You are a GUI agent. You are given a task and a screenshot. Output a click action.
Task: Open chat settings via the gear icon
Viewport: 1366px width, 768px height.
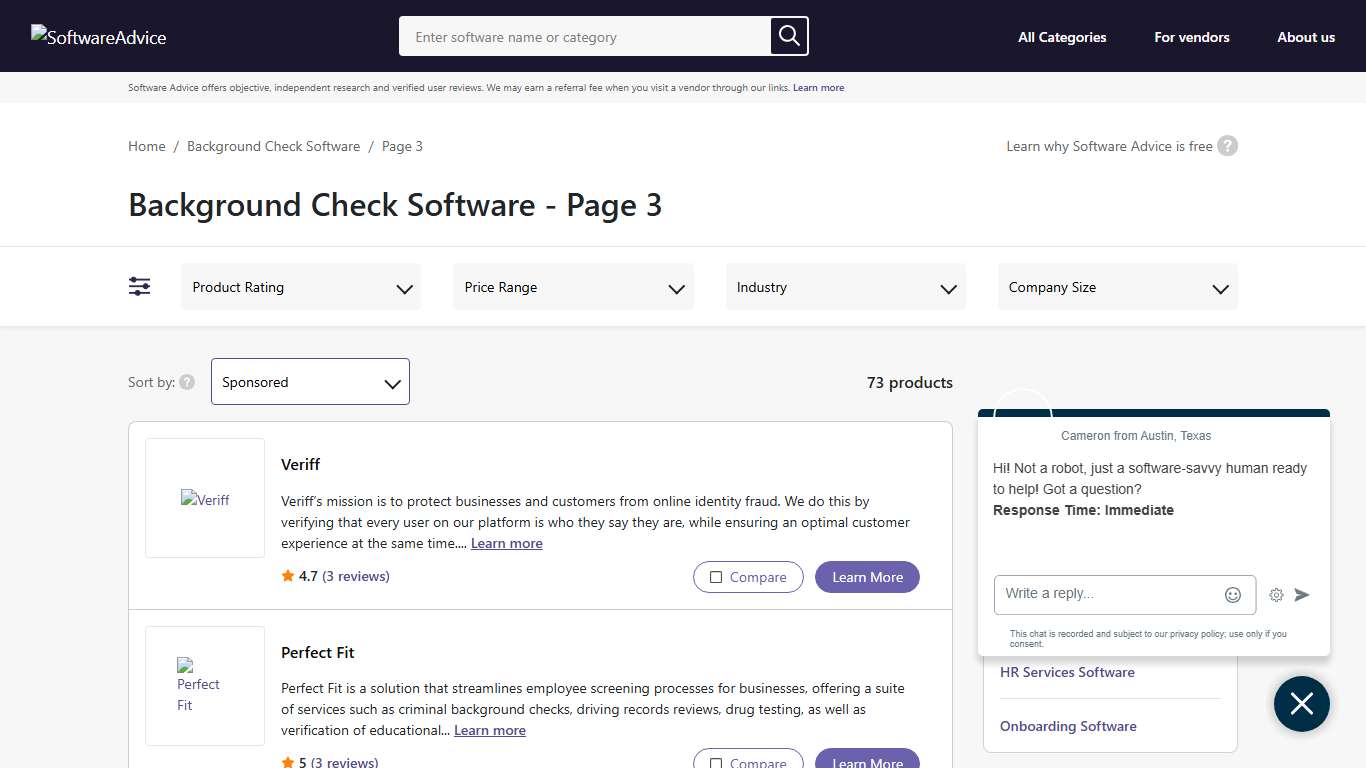coord(1276,594)
